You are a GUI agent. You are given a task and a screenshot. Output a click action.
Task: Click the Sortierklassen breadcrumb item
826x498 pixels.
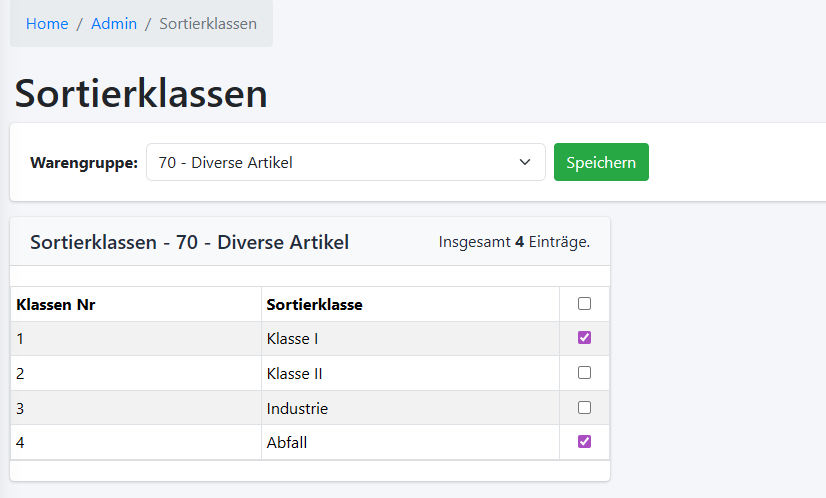[x=208, y=24]
